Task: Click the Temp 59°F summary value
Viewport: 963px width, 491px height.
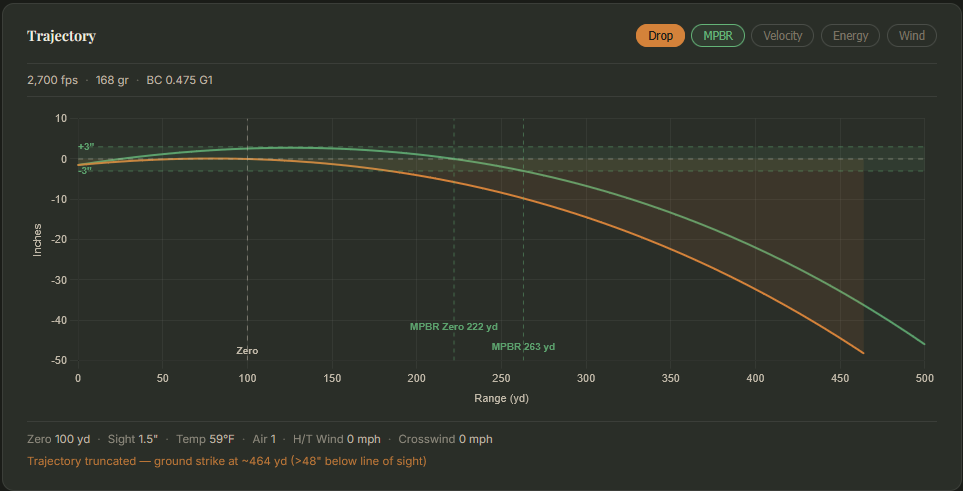Action: pos(205,439)
